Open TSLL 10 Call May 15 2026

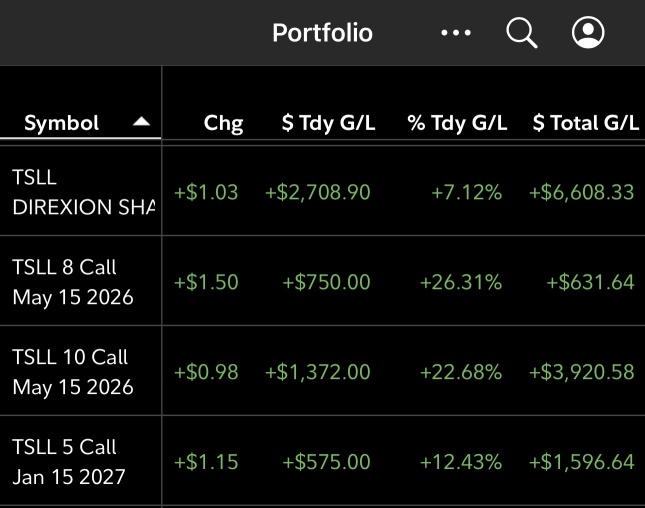pos(81,372)
